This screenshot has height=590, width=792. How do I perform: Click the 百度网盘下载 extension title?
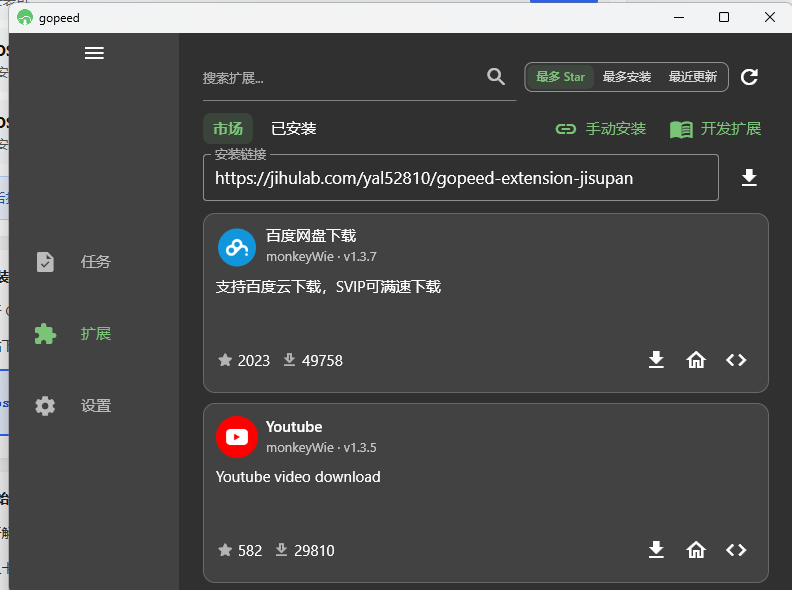pos(311,236)
